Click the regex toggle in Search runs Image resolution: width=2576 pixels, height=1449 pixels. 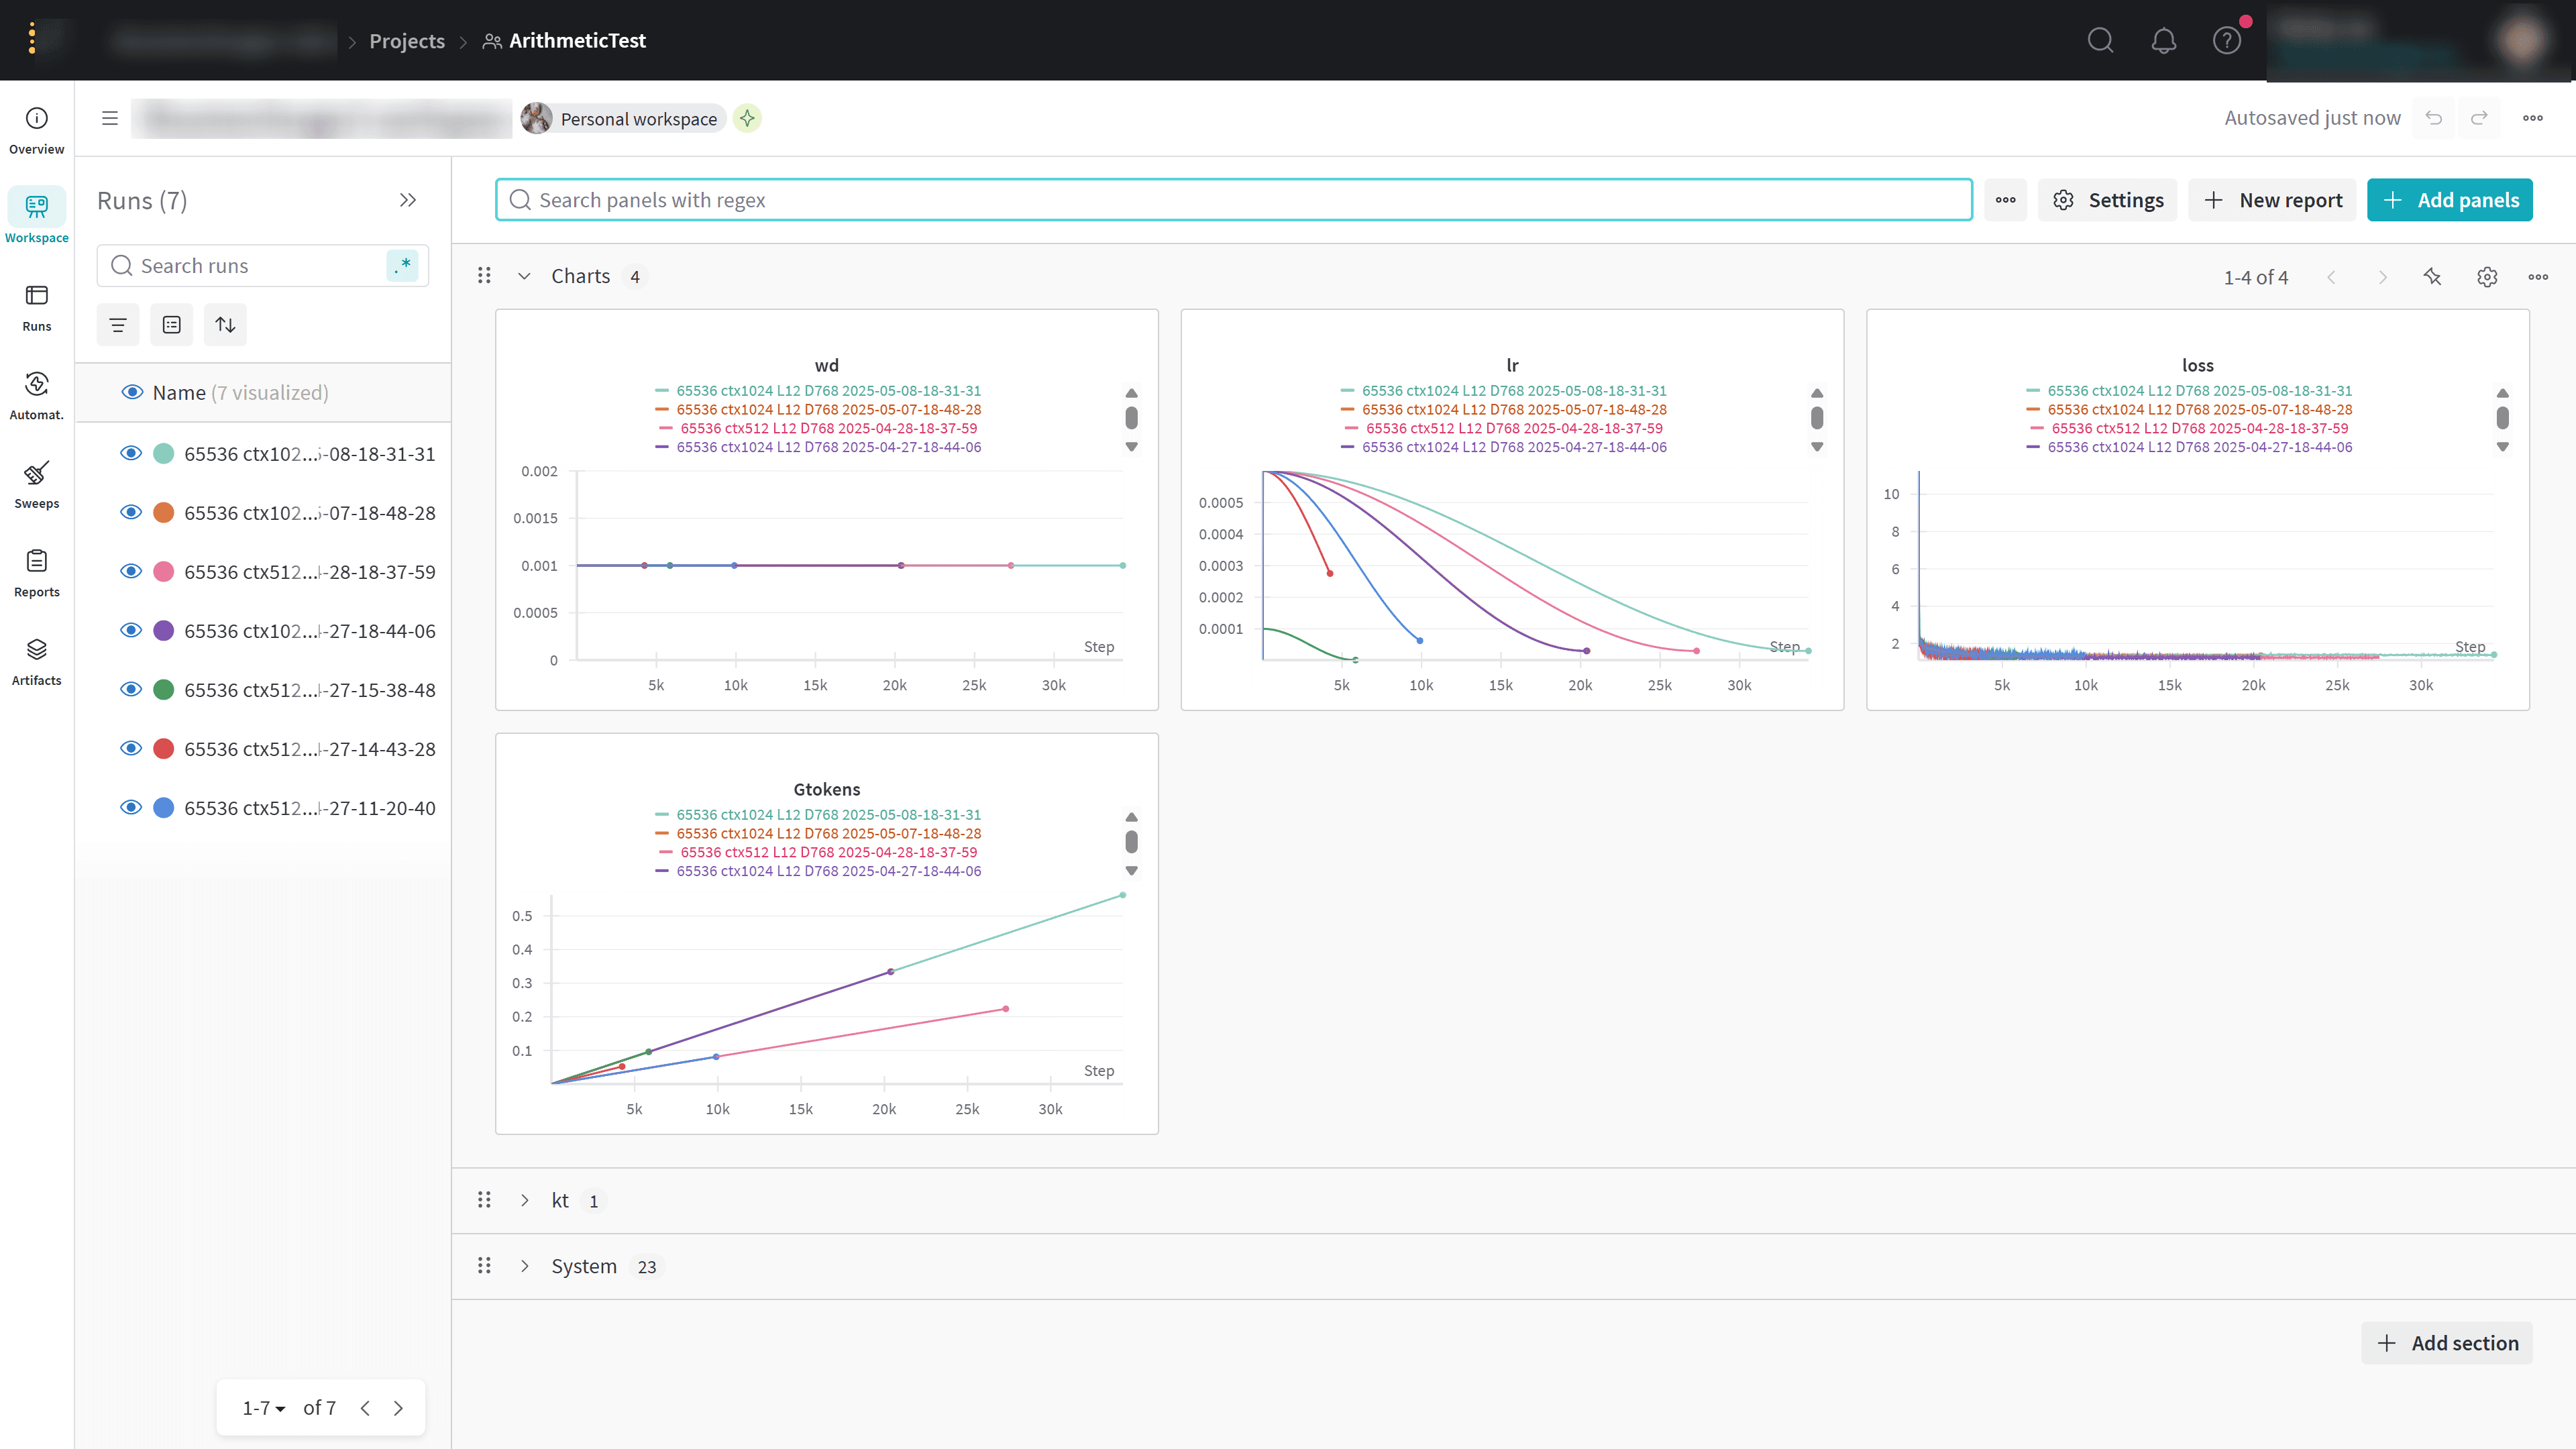[x=402, y=266]
